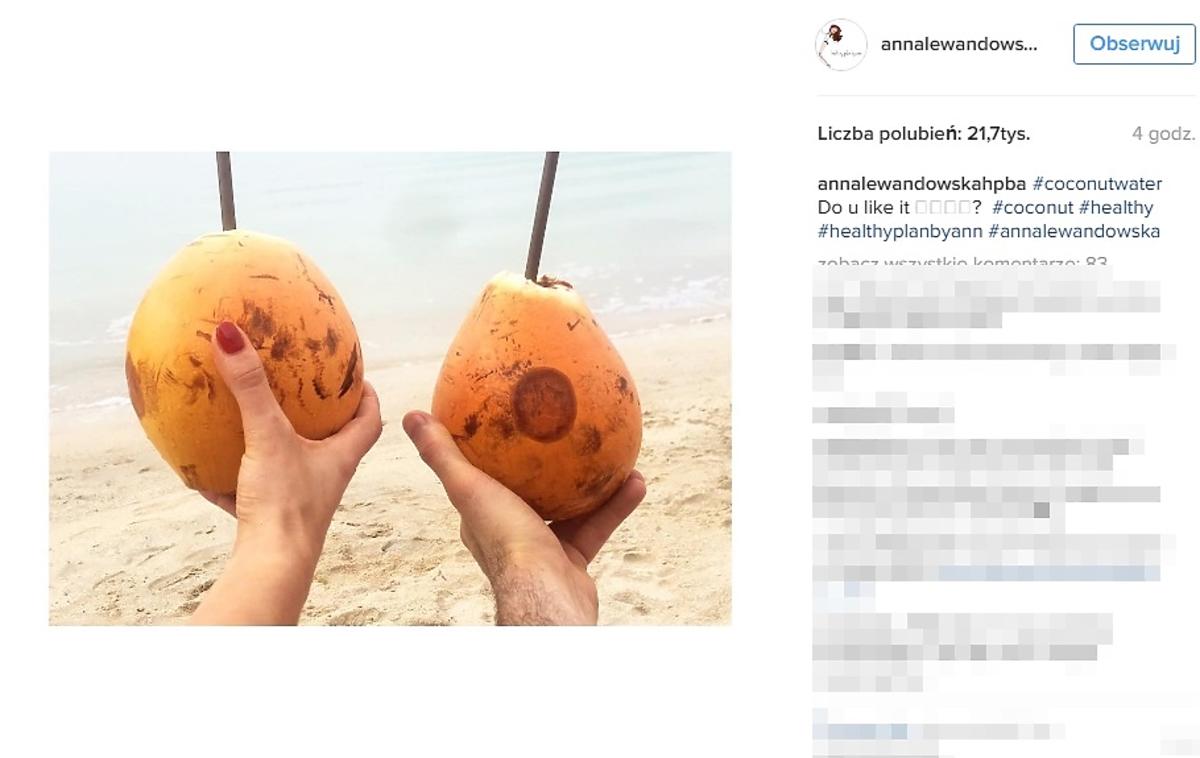Click annalewandowskahpba caption author name
The image size is (1200, 758).
[x=921, y=184]
